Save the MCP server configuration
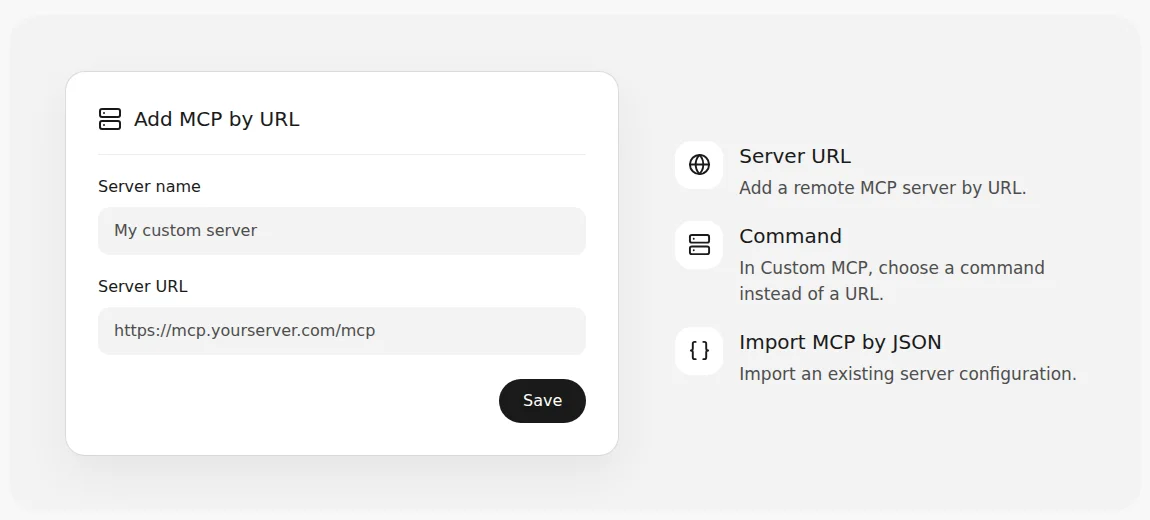The height and width of the screenshot is (520, 1150). click(542, 400)
